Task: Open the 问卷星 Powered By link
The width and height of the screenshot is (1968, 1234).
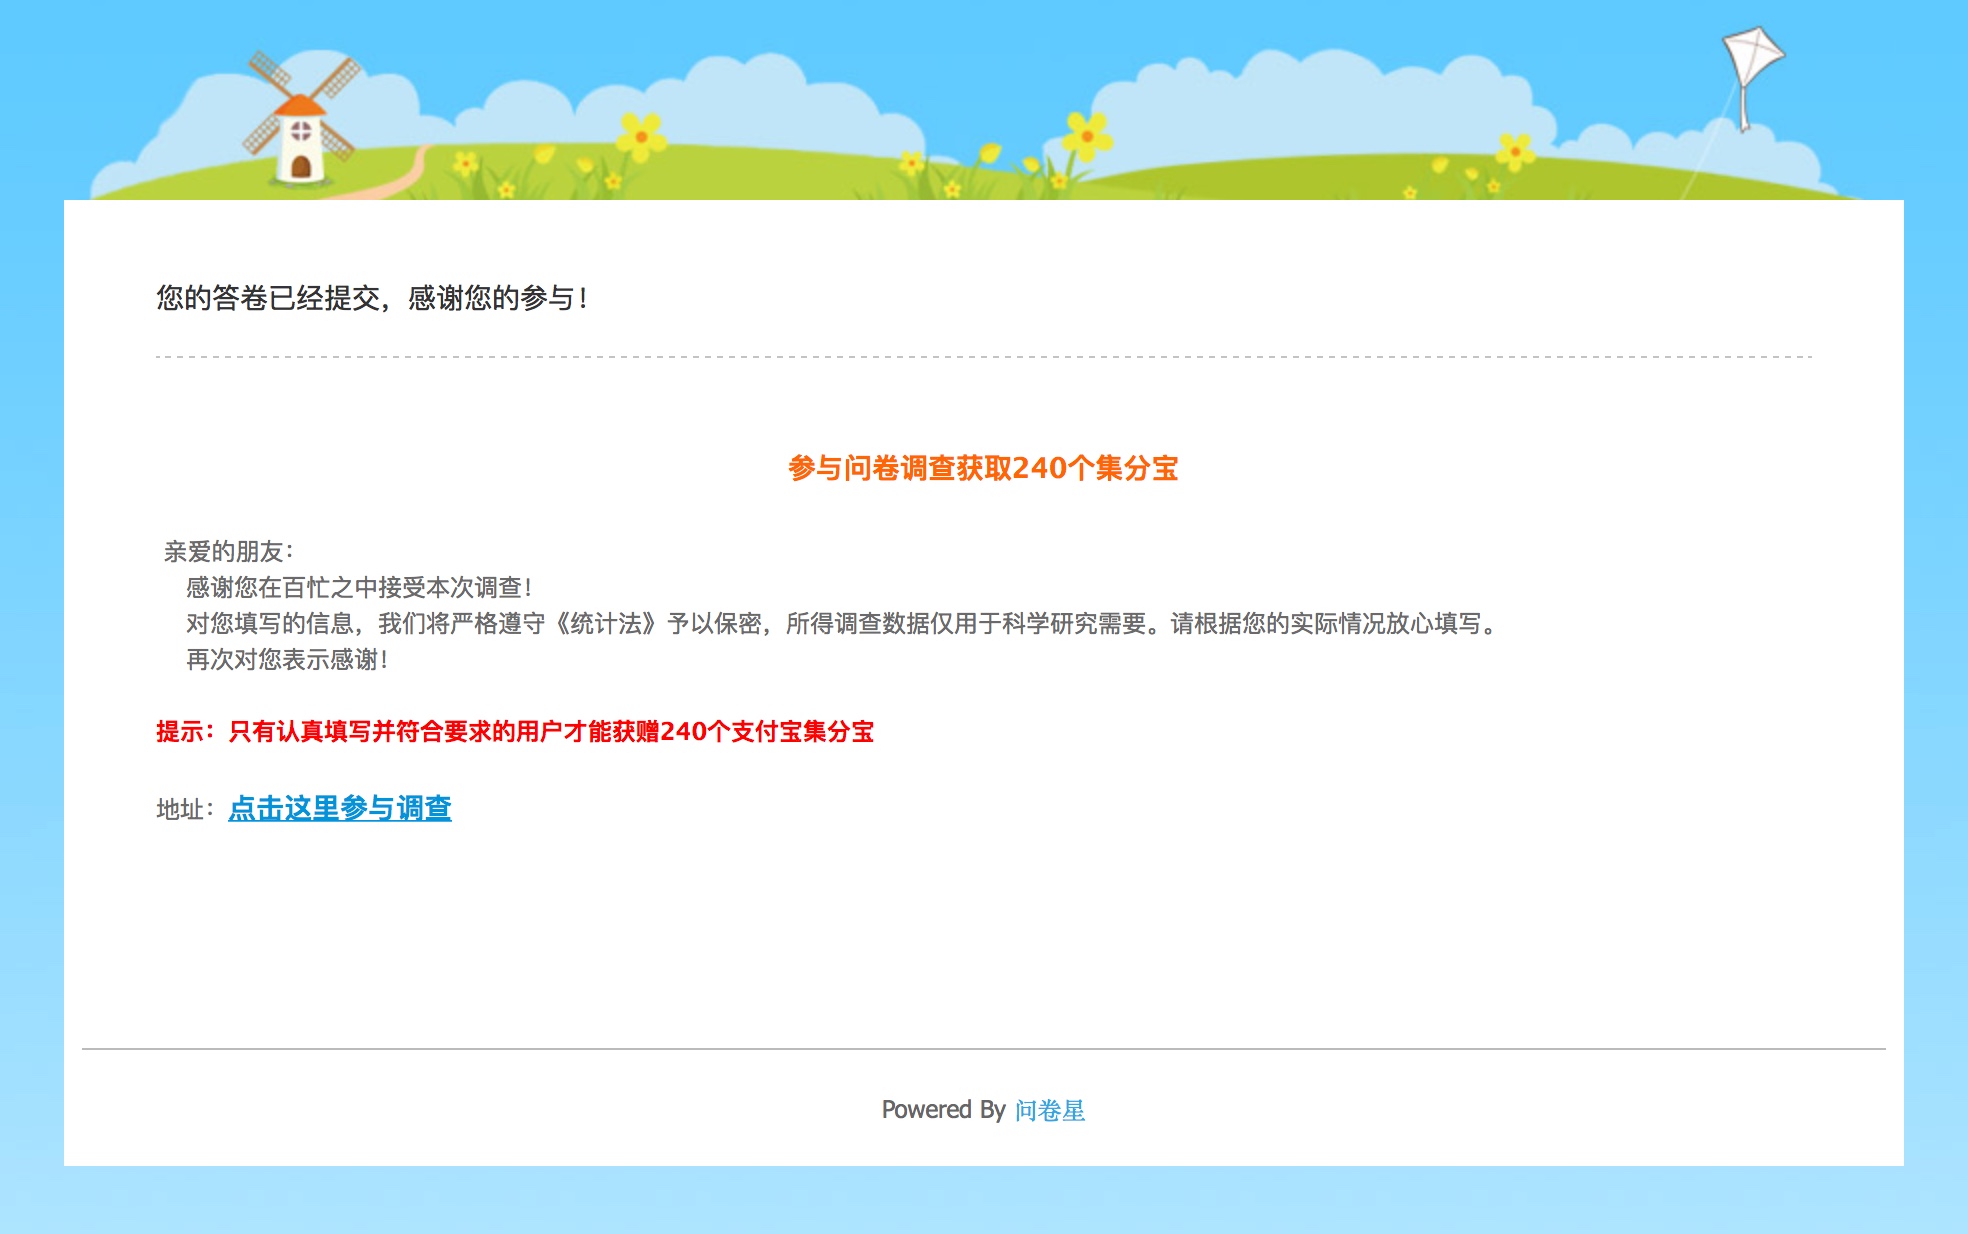Action: coord(1049,1110)
